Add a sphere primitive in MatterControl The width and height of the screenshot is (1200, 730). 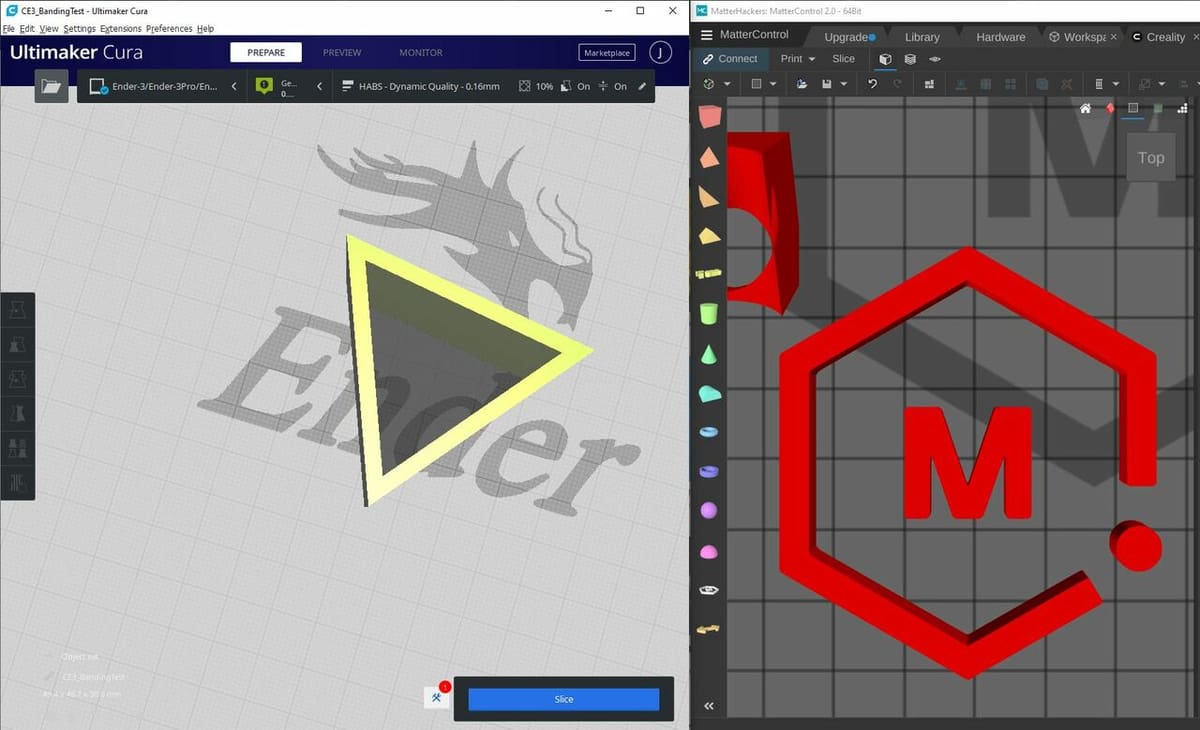pyautogui.click(x=710, y=510)
